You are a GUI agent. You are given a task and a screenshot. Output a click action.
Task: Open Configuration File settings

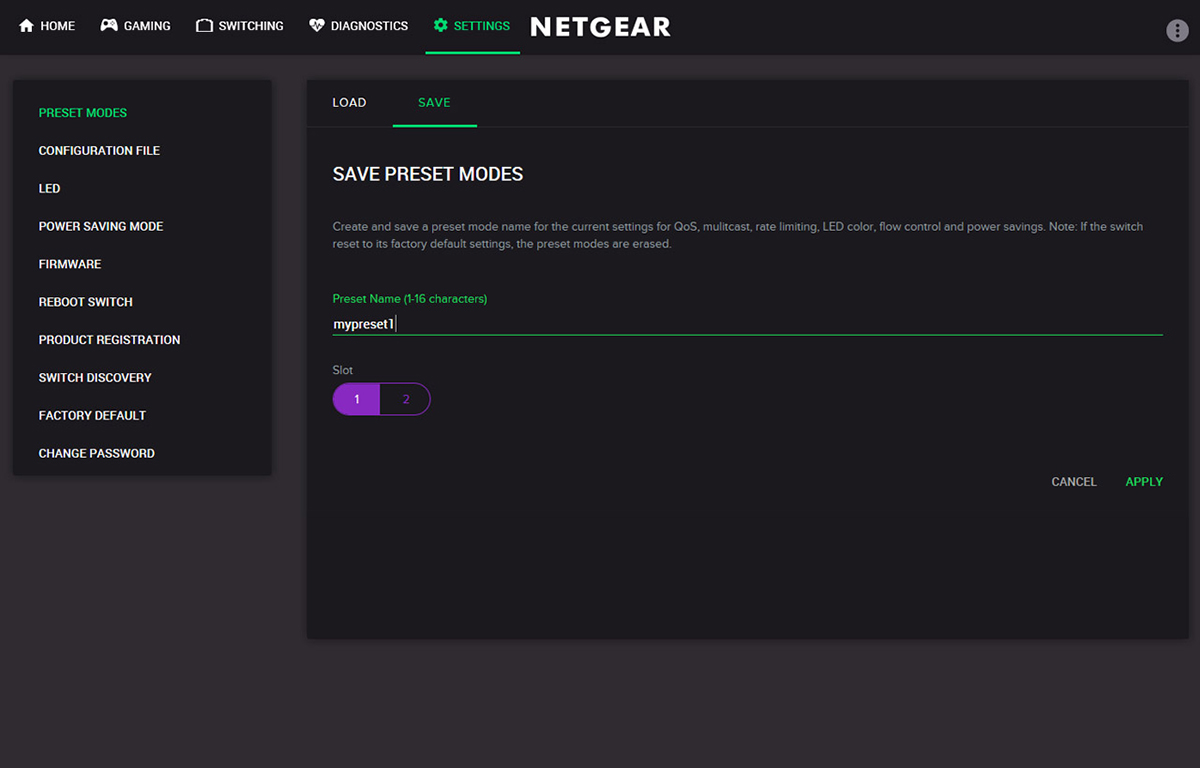click(x=99, y=151)
